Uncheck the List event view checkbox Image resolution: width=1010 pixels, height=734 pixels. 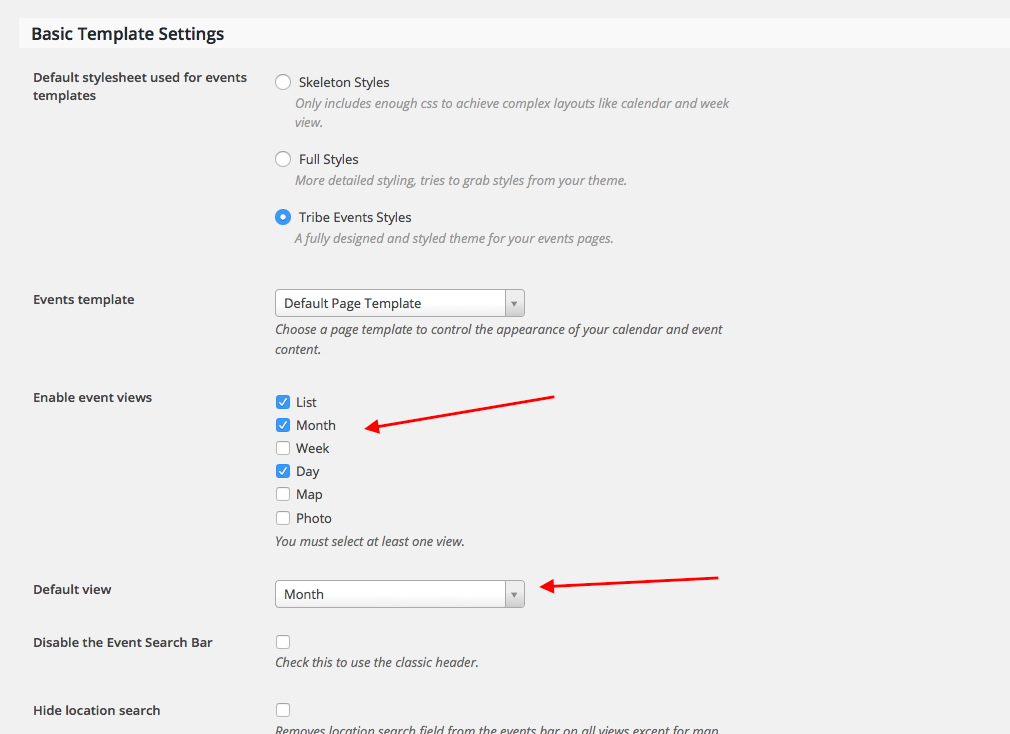(283, 402)
